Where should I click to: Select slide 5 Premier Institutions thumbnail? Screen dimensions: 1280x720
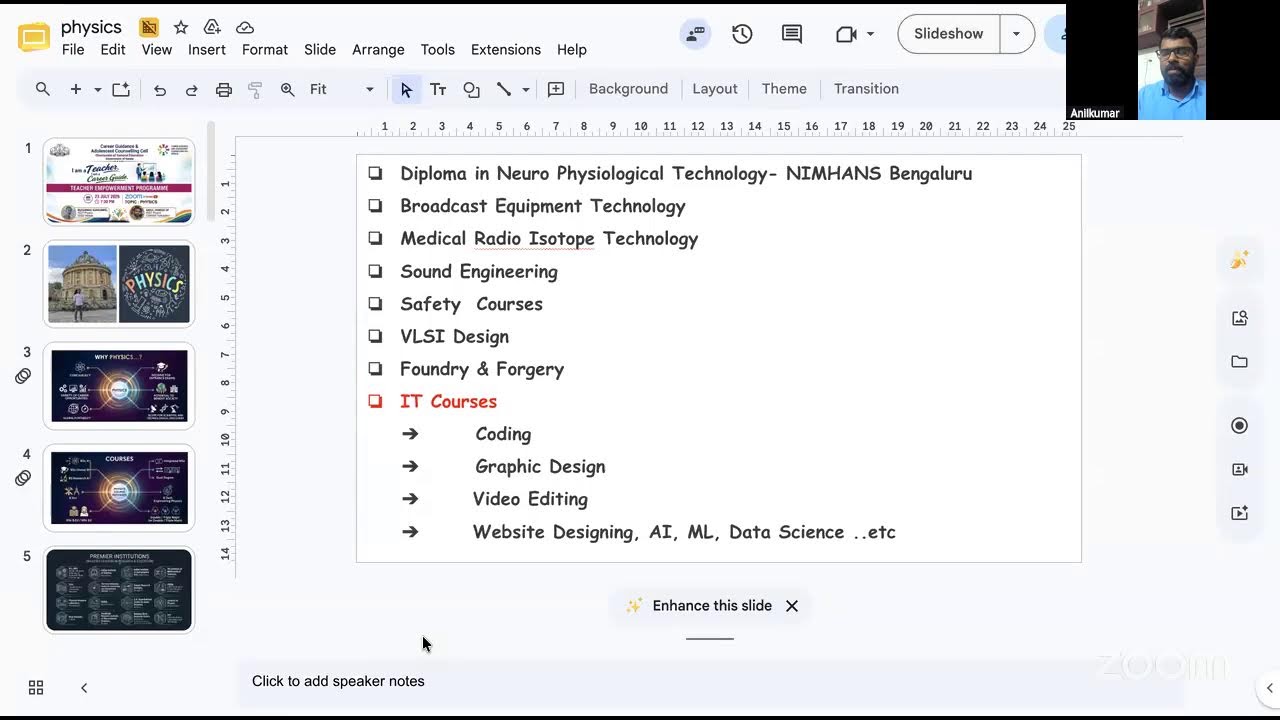tap(119, 590)
